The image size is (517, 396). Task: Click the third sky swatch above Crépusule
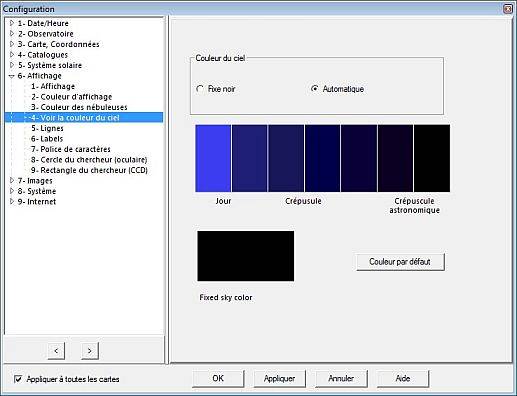(286, 158)
